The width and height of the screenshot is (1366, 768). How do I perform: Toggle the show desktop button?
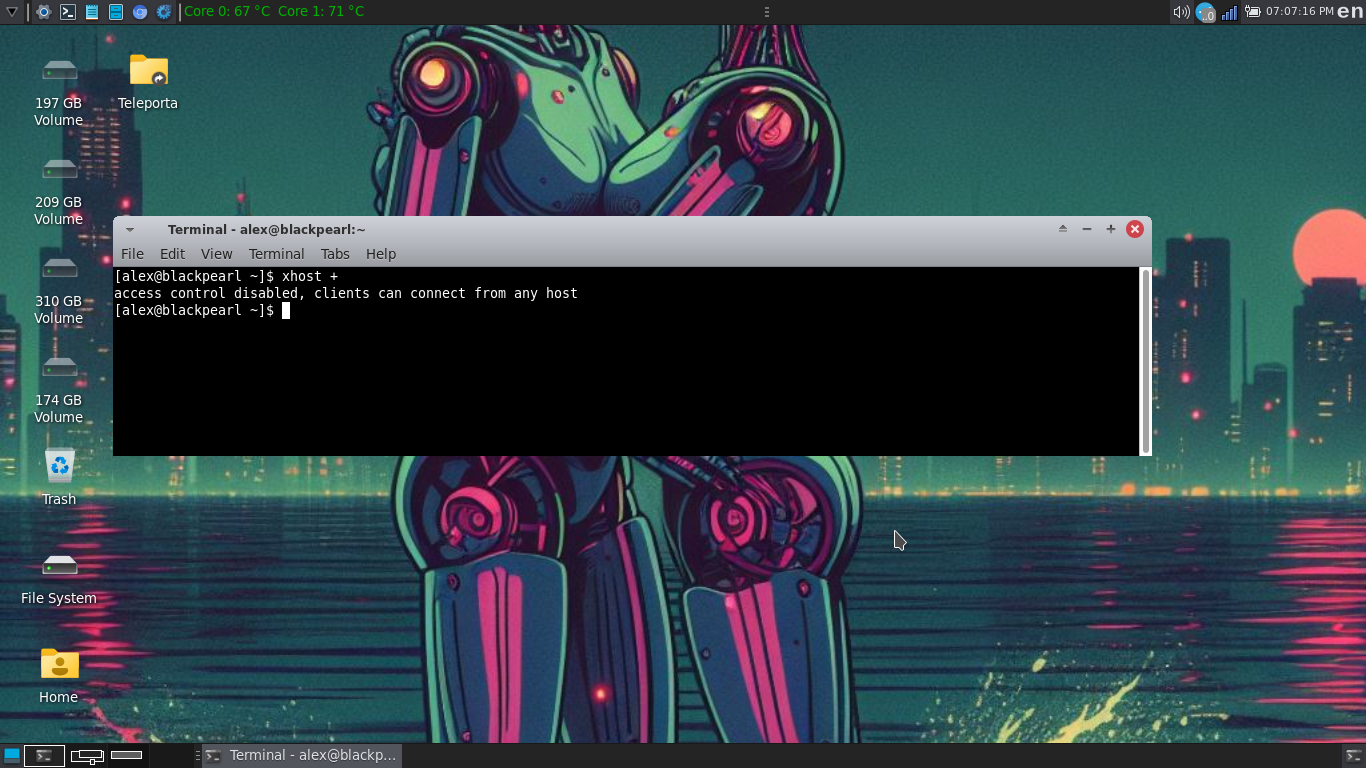click(11, 755)
